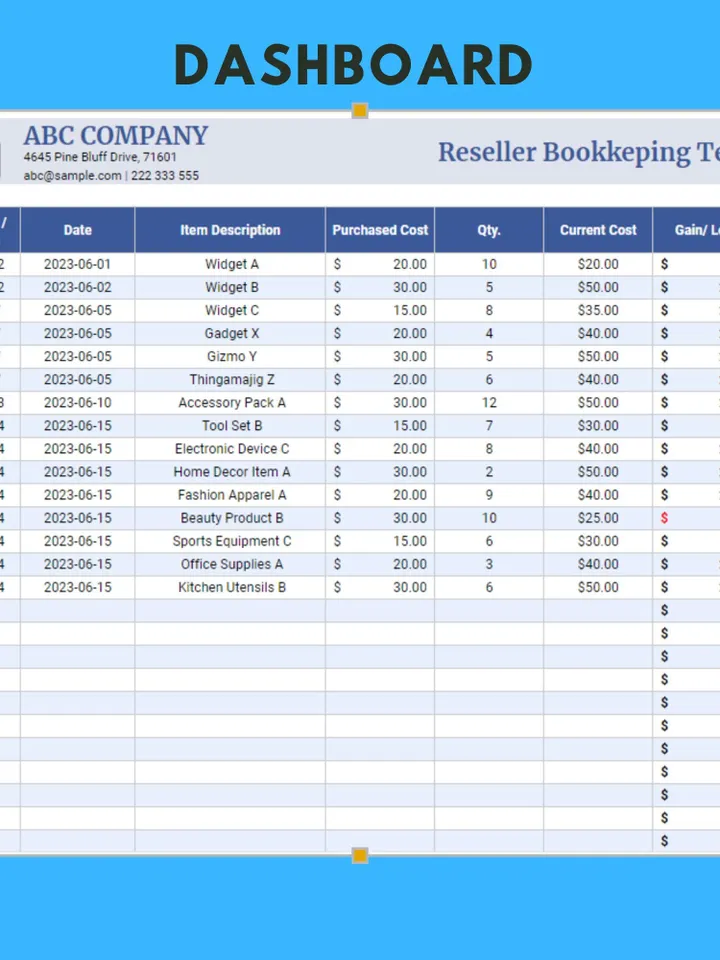Click the Thingamajig Z item cell
Image resolution: width=720 pixels, height=960 pixels.
[231, 380]
